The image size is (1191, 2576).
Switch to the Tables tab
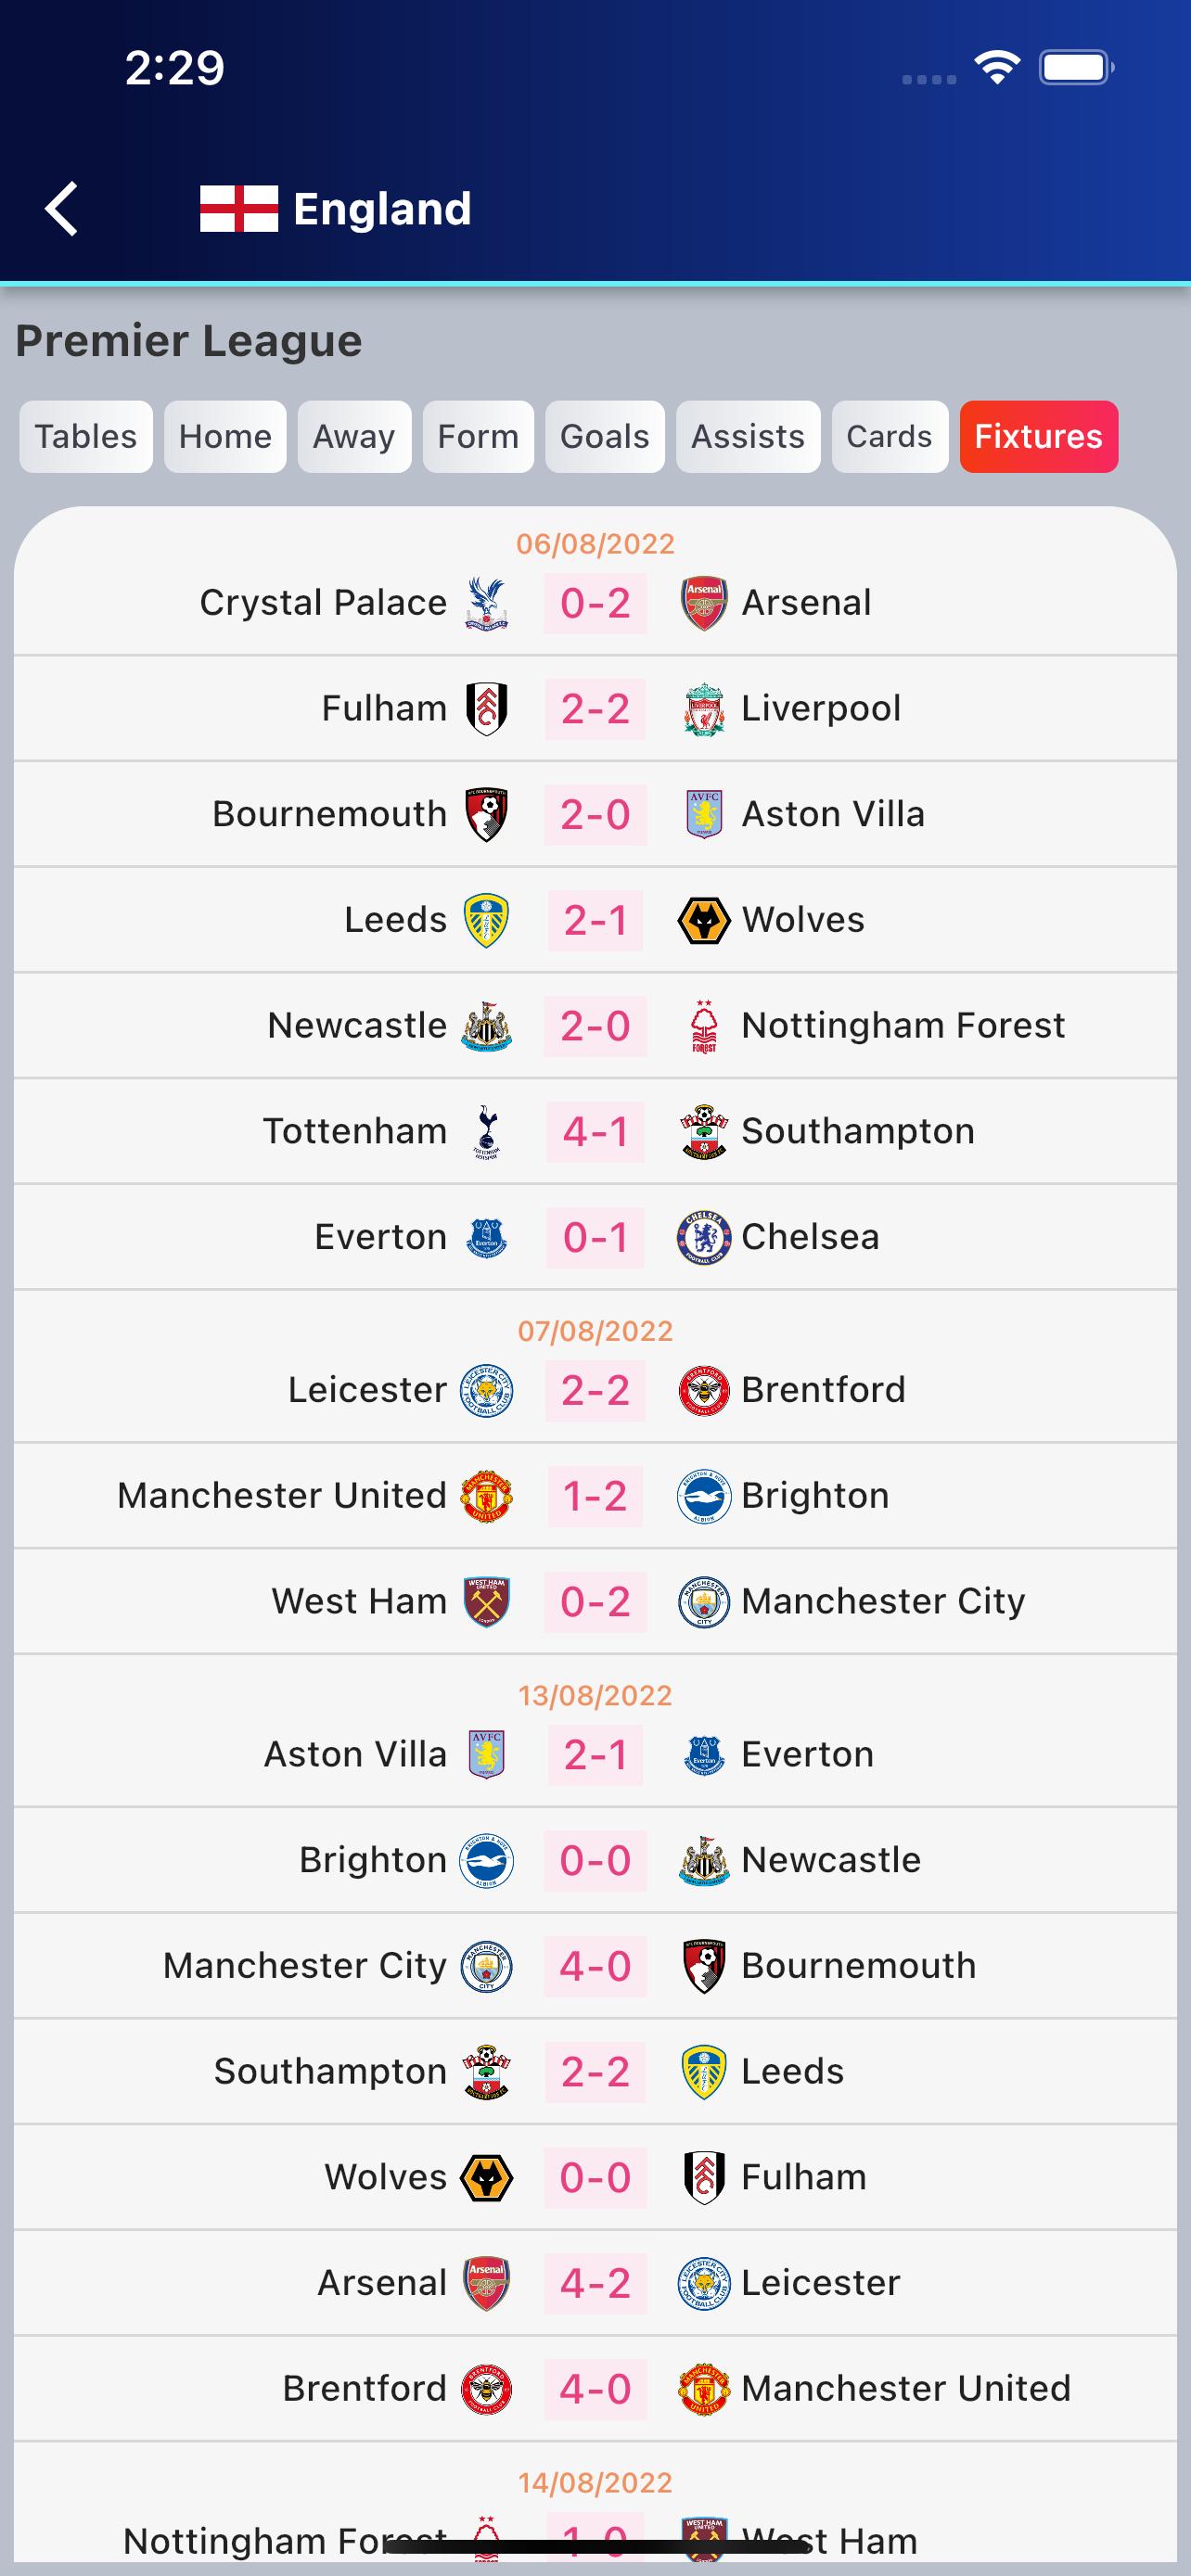coord(86,437)
